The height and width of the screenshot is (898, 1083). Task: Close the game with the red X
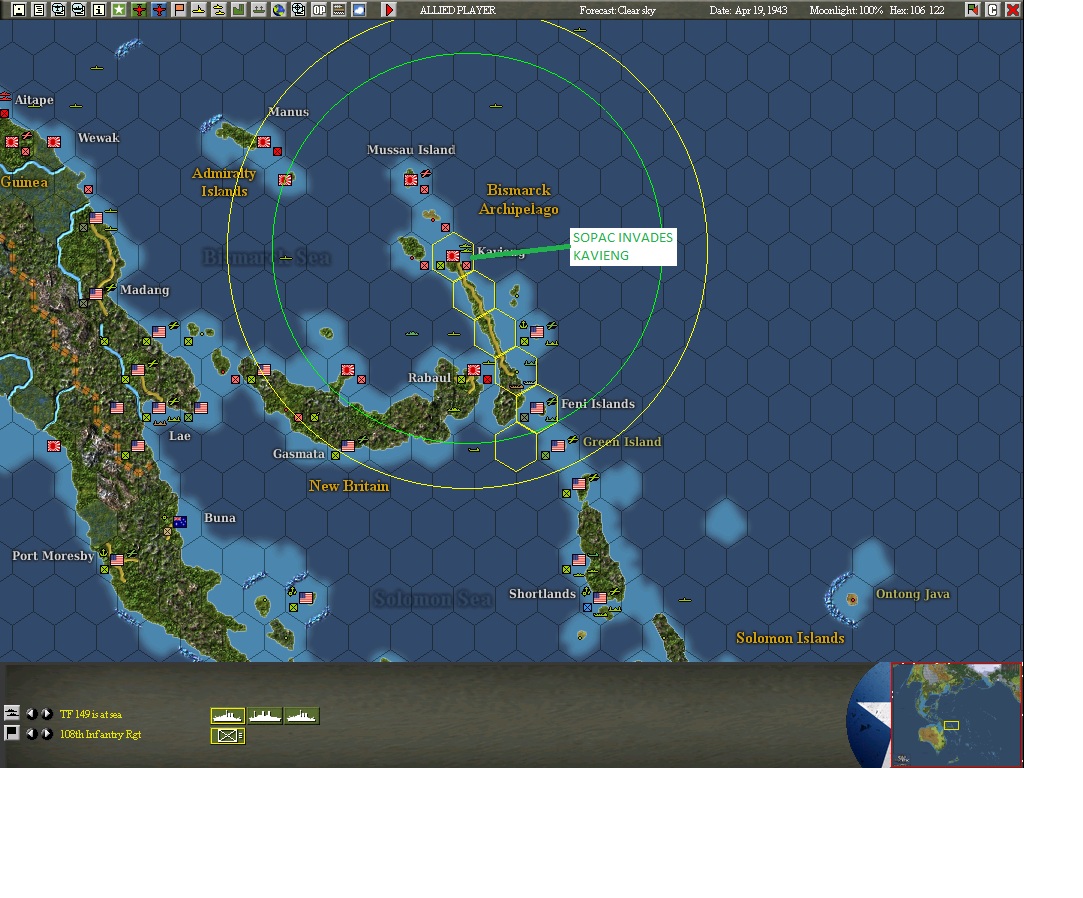1013,10
